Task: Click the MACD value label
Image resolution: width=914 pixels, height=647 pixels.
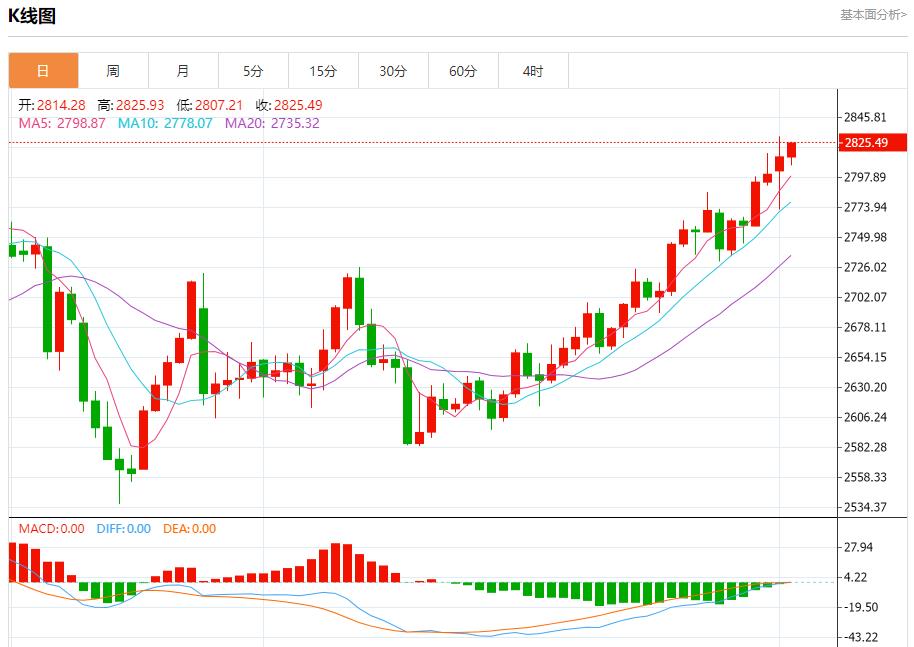Action: click(51, 529)
